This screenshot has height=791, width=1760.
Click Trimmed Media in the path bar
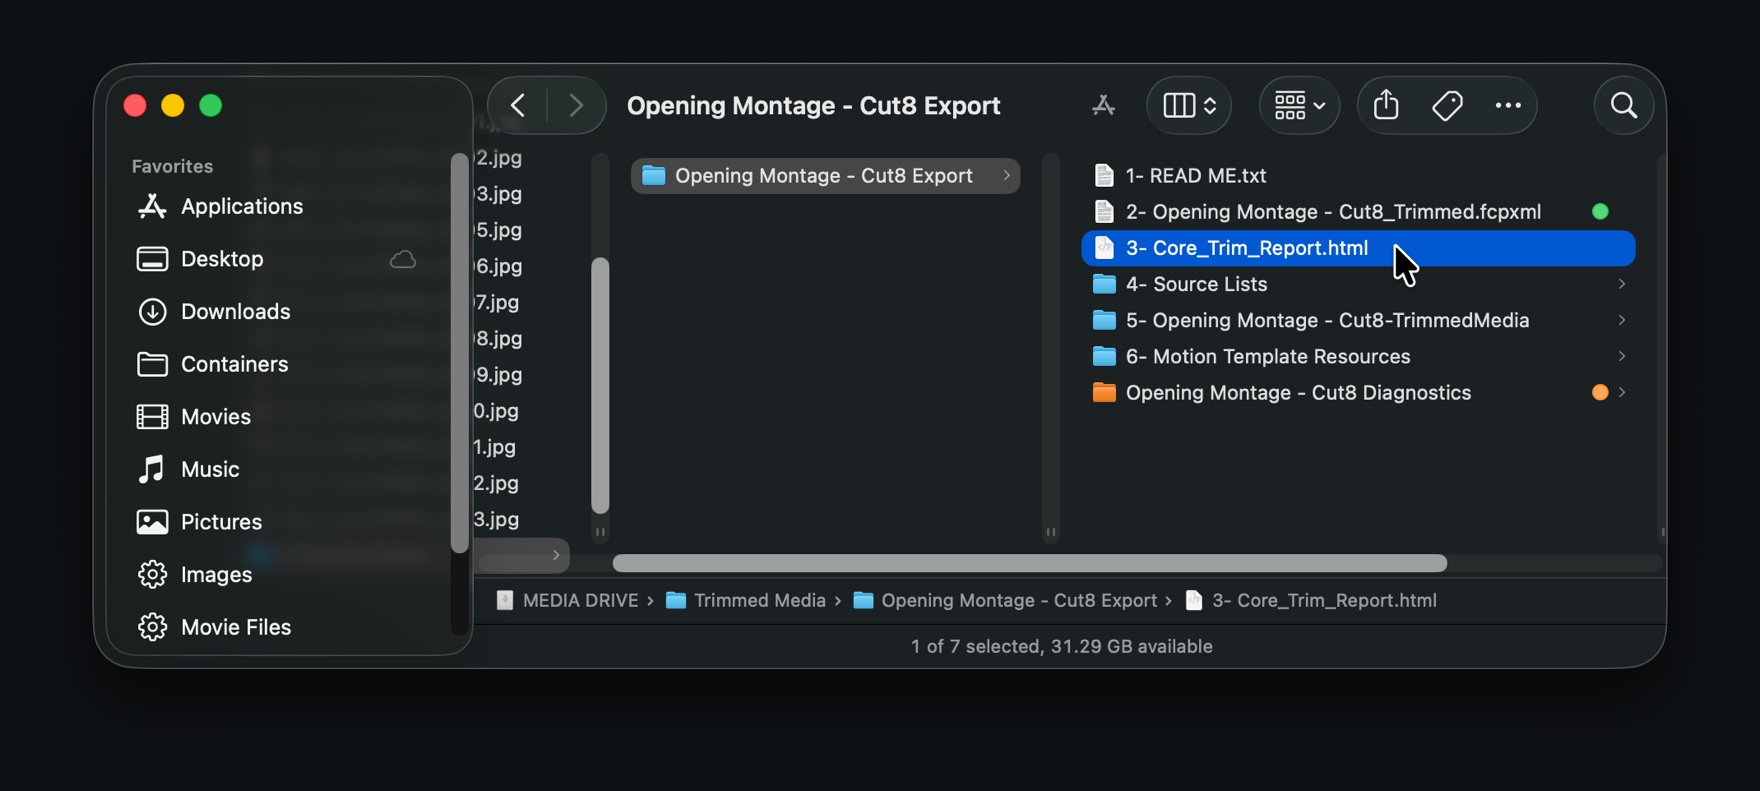tap(746, 600)
